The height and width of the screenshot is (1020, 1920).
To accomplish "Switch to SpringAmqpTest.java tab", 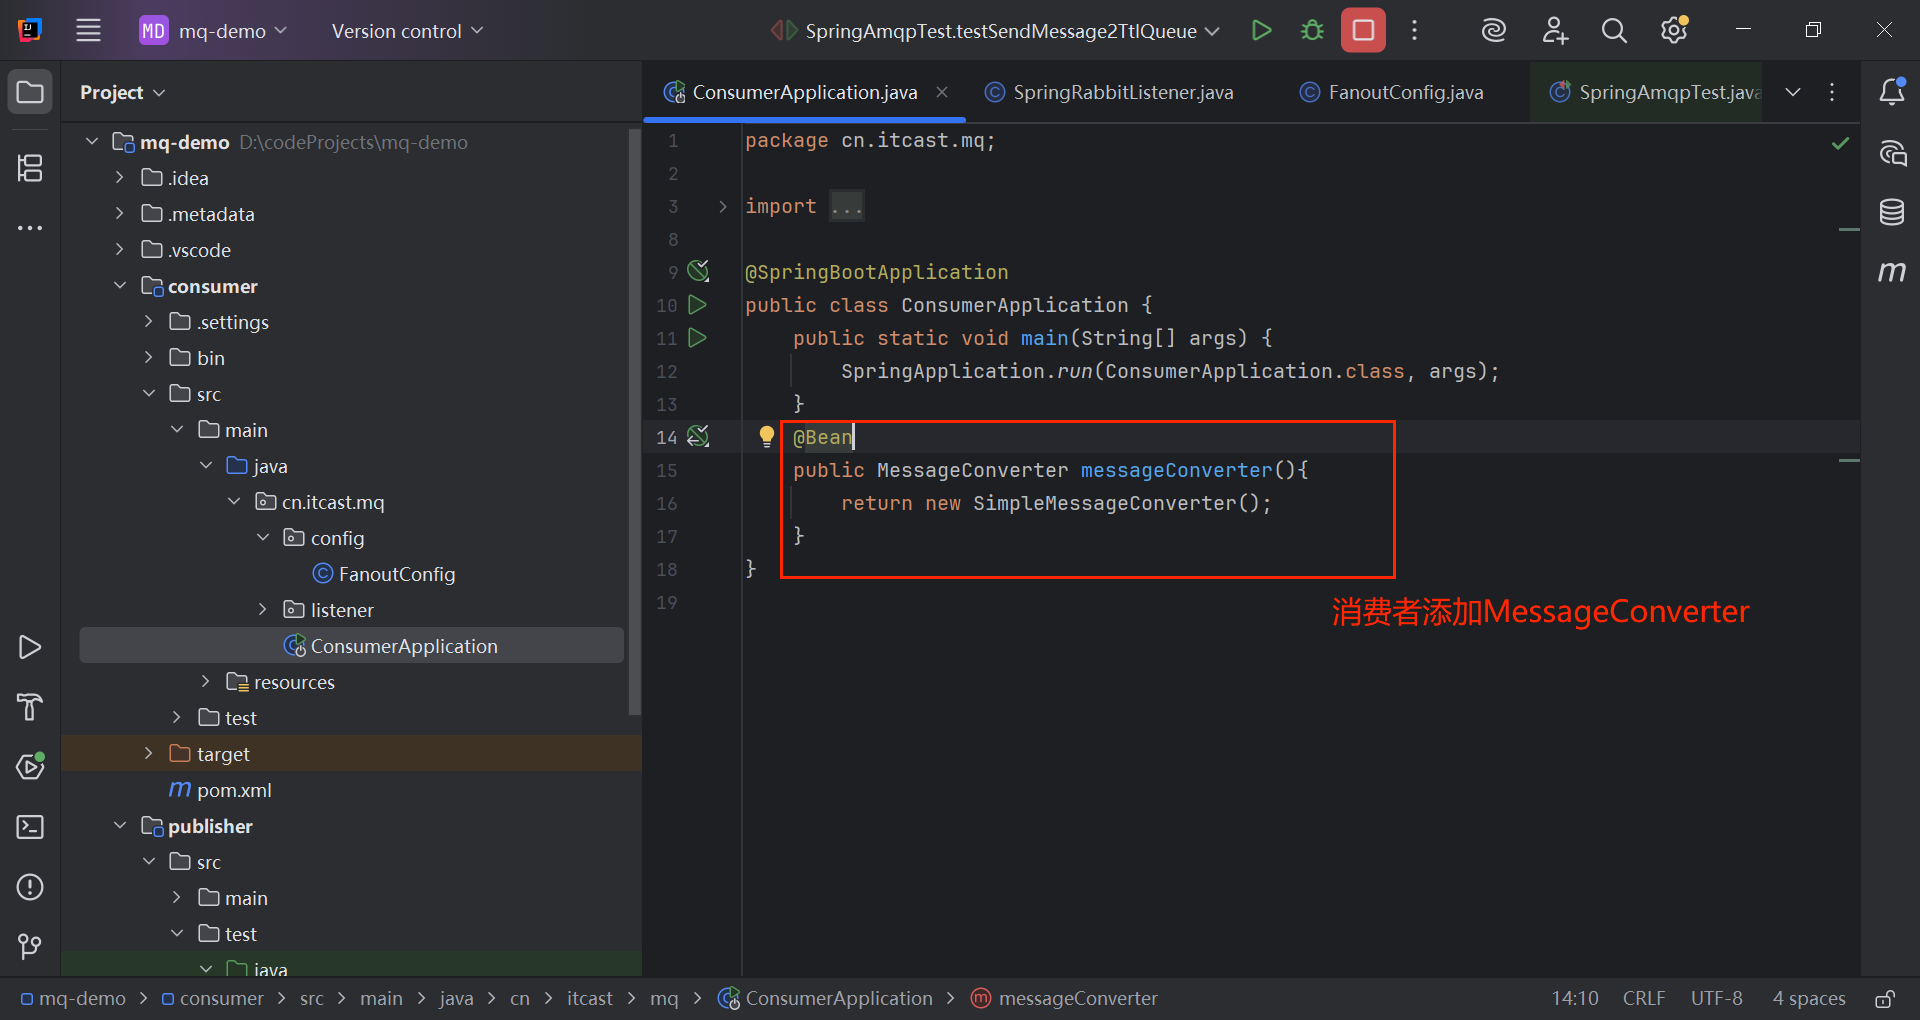I will (1654, 92).
